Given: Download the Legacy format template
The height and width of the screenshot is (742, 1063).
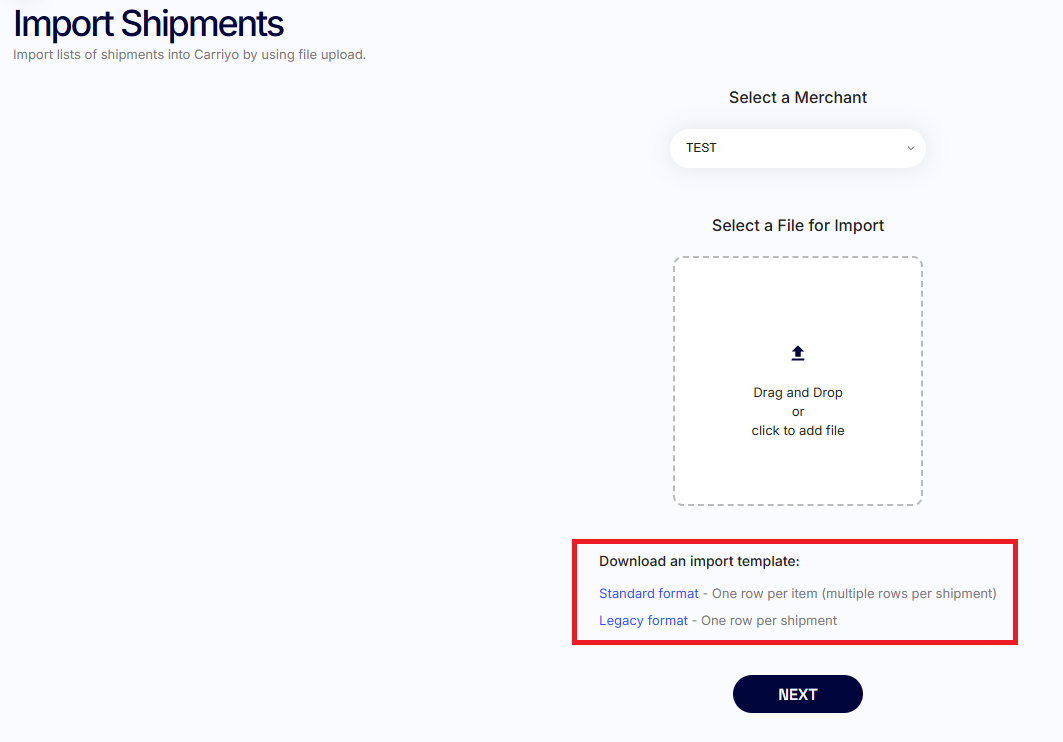Looking at the screenshot, I should (x=643, y=621).
